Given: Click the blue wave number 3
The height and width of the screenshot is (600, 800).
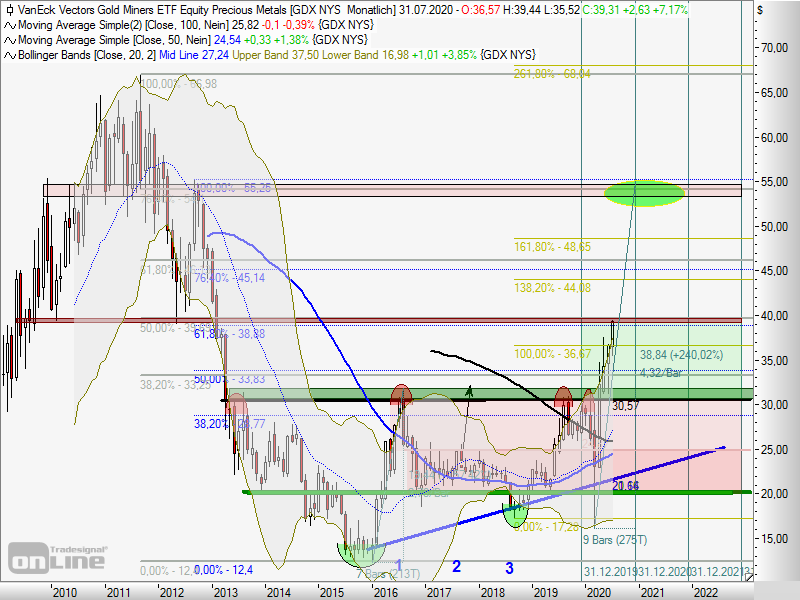Looking at the screenshot, I should pos(509,568).
